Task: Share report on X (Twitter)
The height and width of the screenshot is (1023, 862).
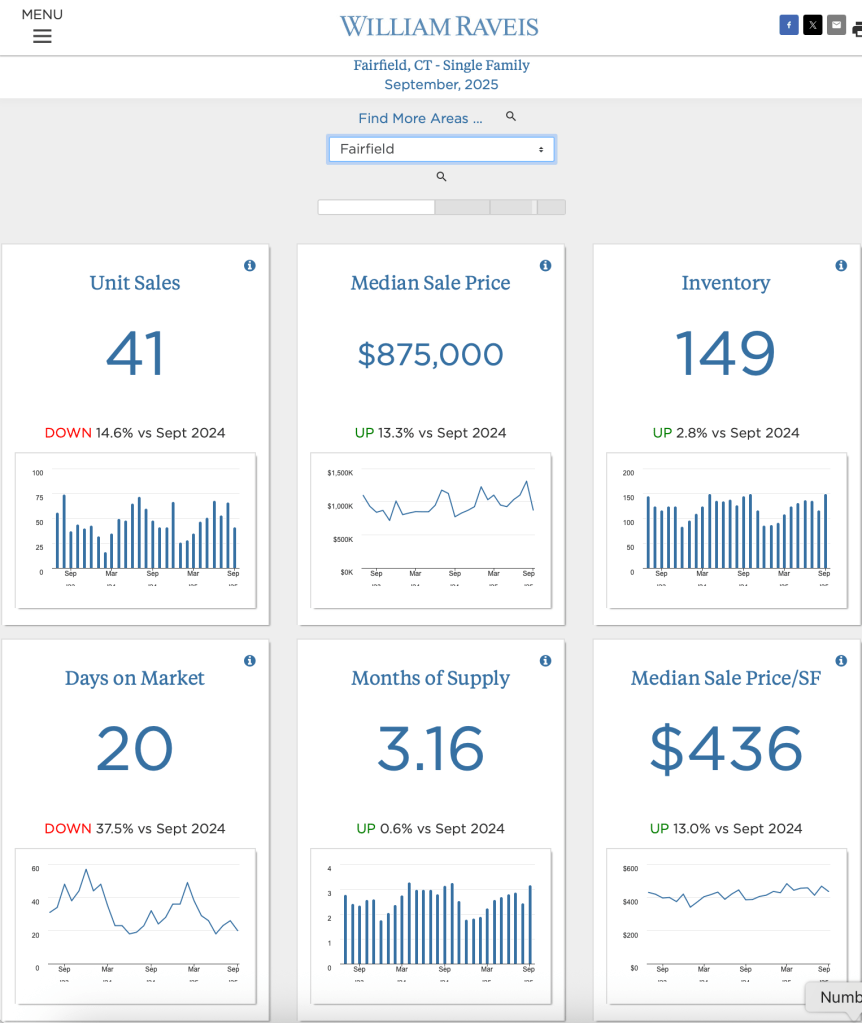Action: pyautogui.click(x=813, y=26)
